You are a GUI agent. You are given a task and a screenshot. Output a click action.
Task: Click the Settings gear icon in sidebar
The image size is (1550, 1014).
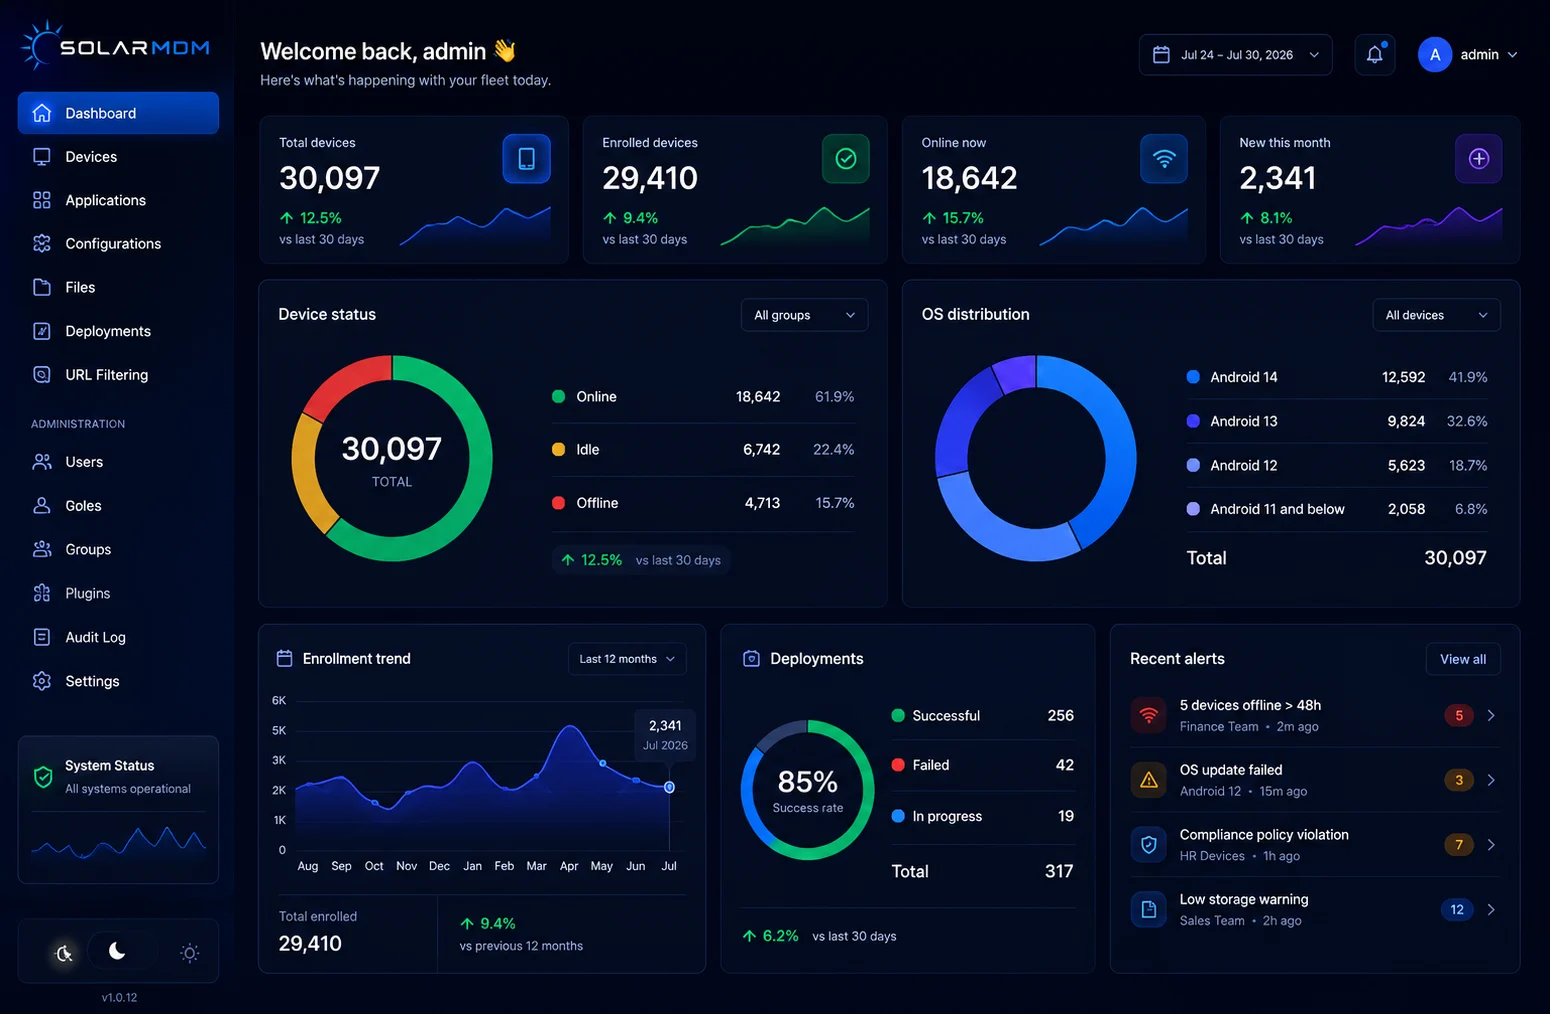click(42, 681)
